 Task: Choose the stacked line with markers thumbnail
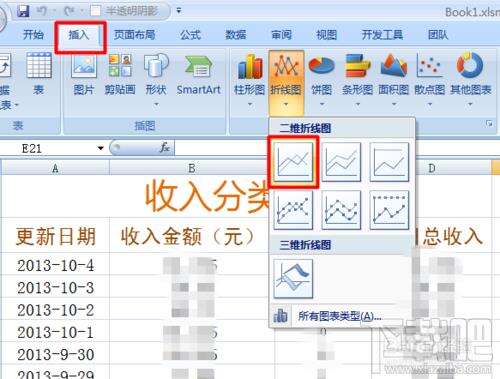(x=341, y=210)
